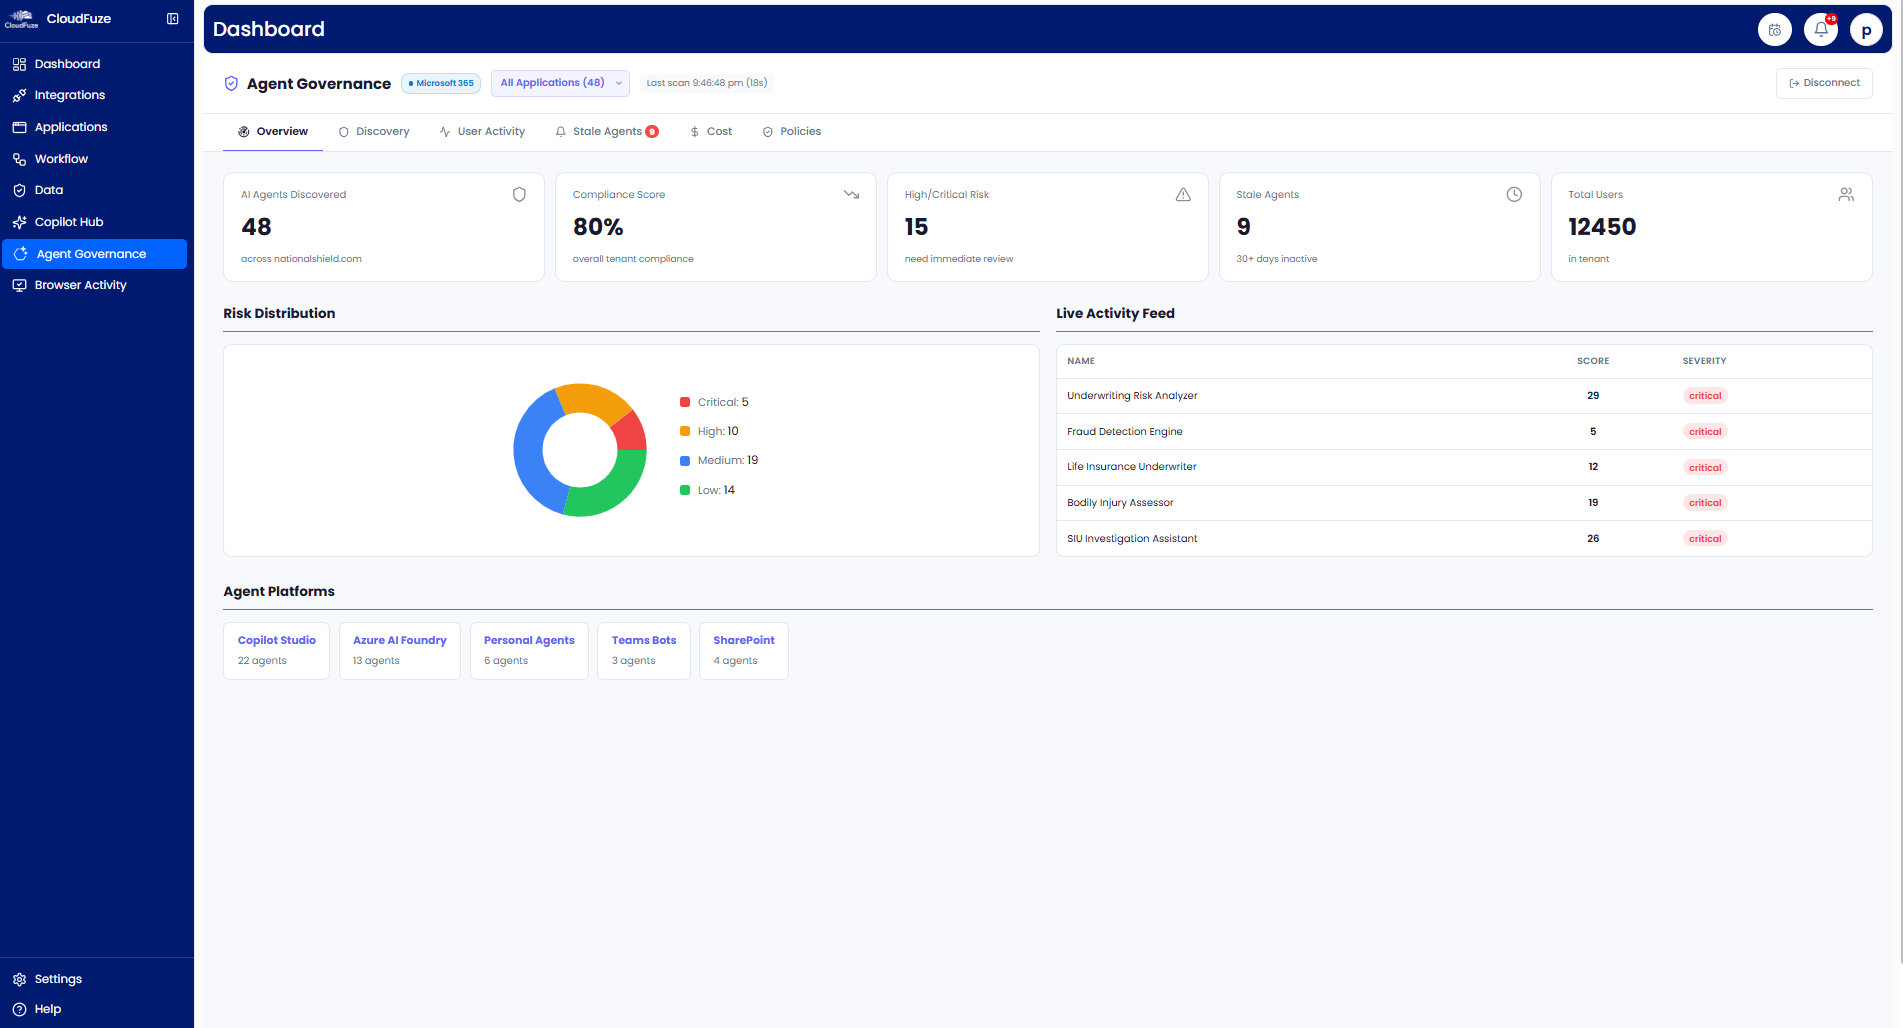Image resolution: width=1903 pixels, height=1028 pixels.
Task: Select Agent Governance in the sidebar
Action: [94, 254]
